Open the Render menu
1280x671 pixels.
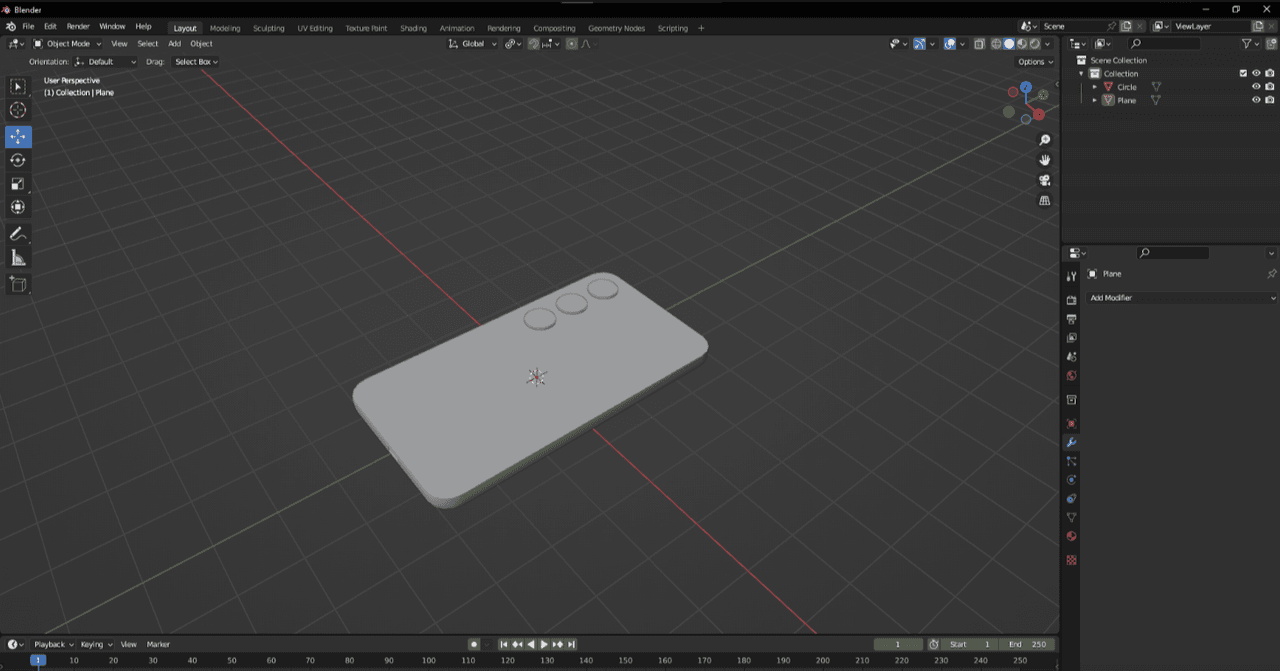[x=78, y=26]
